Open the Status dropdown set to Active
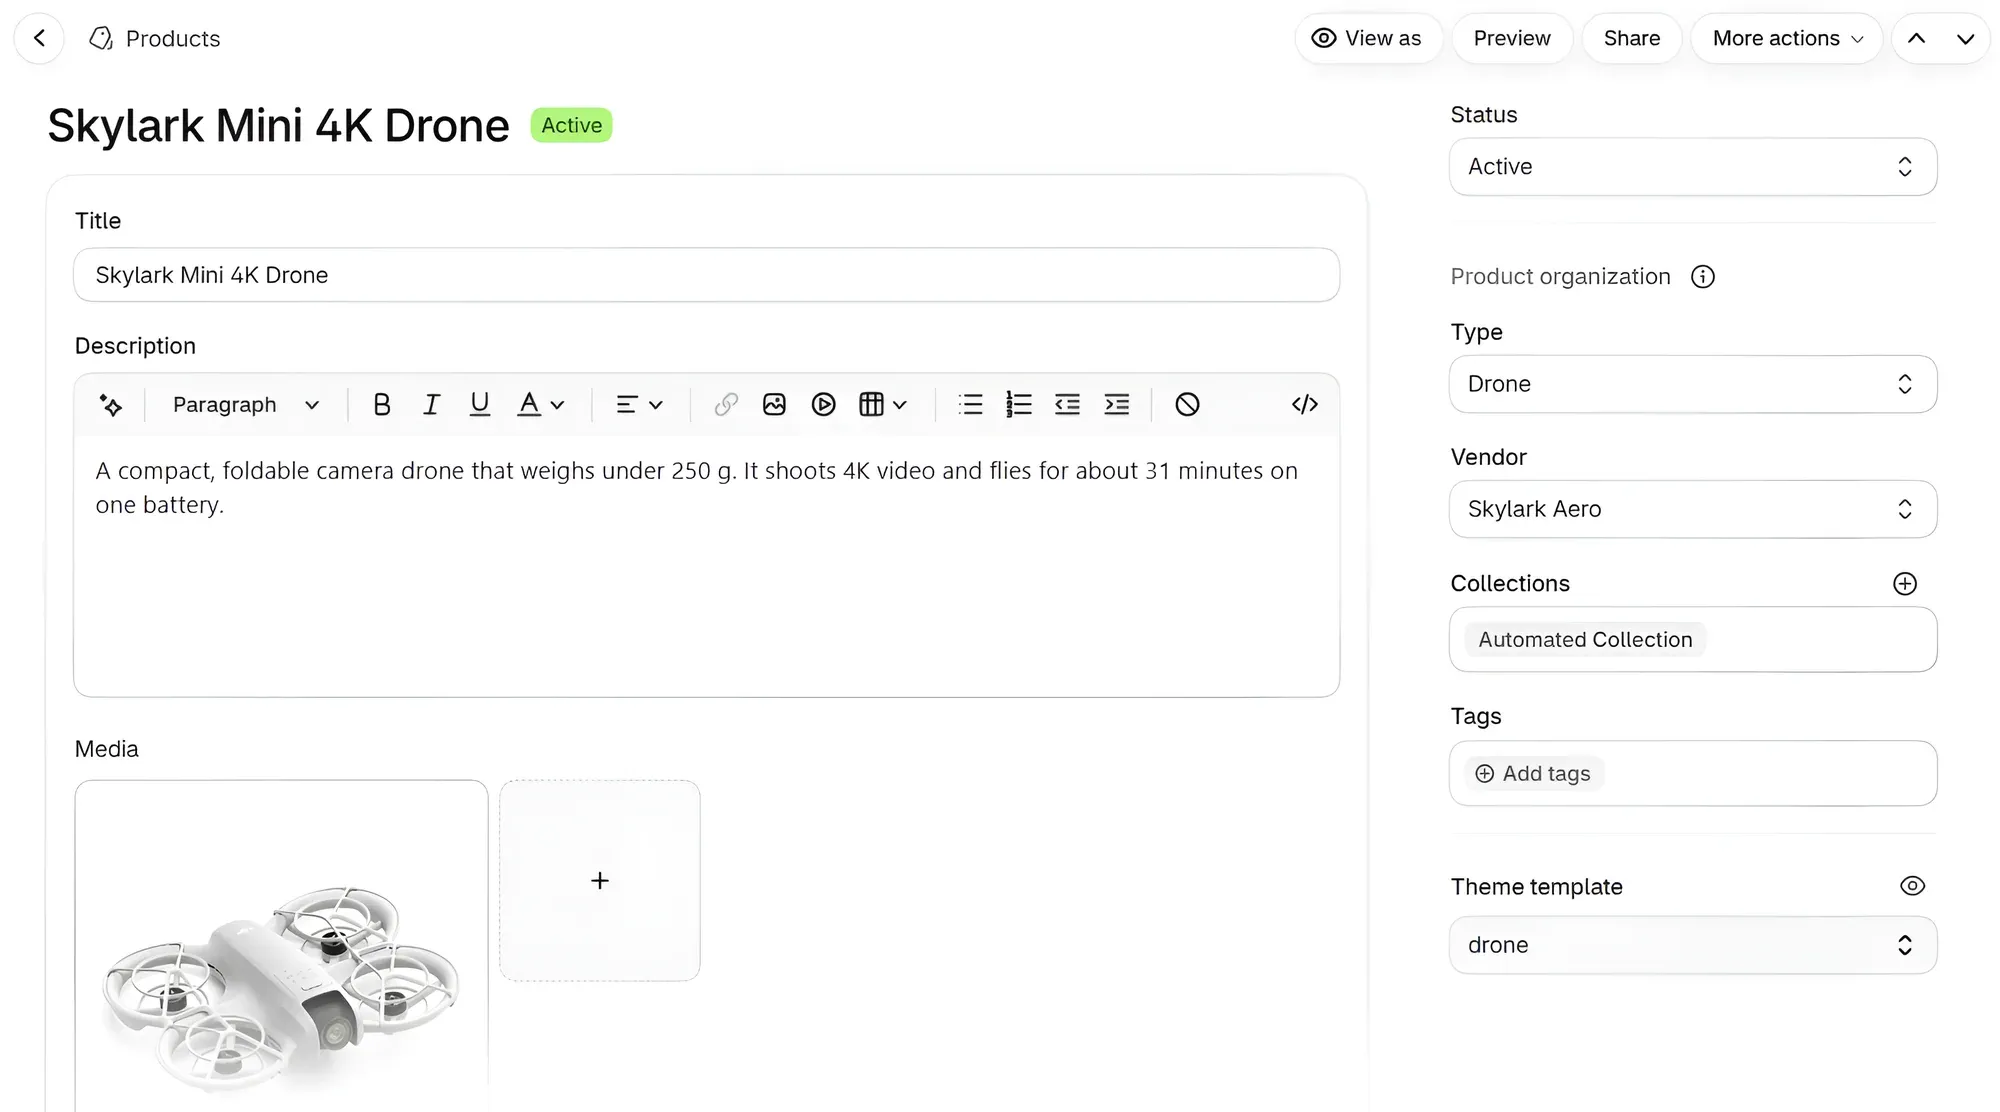Image resolution: width=2000 pixels, height=1112 pixels. (1693, 167)
